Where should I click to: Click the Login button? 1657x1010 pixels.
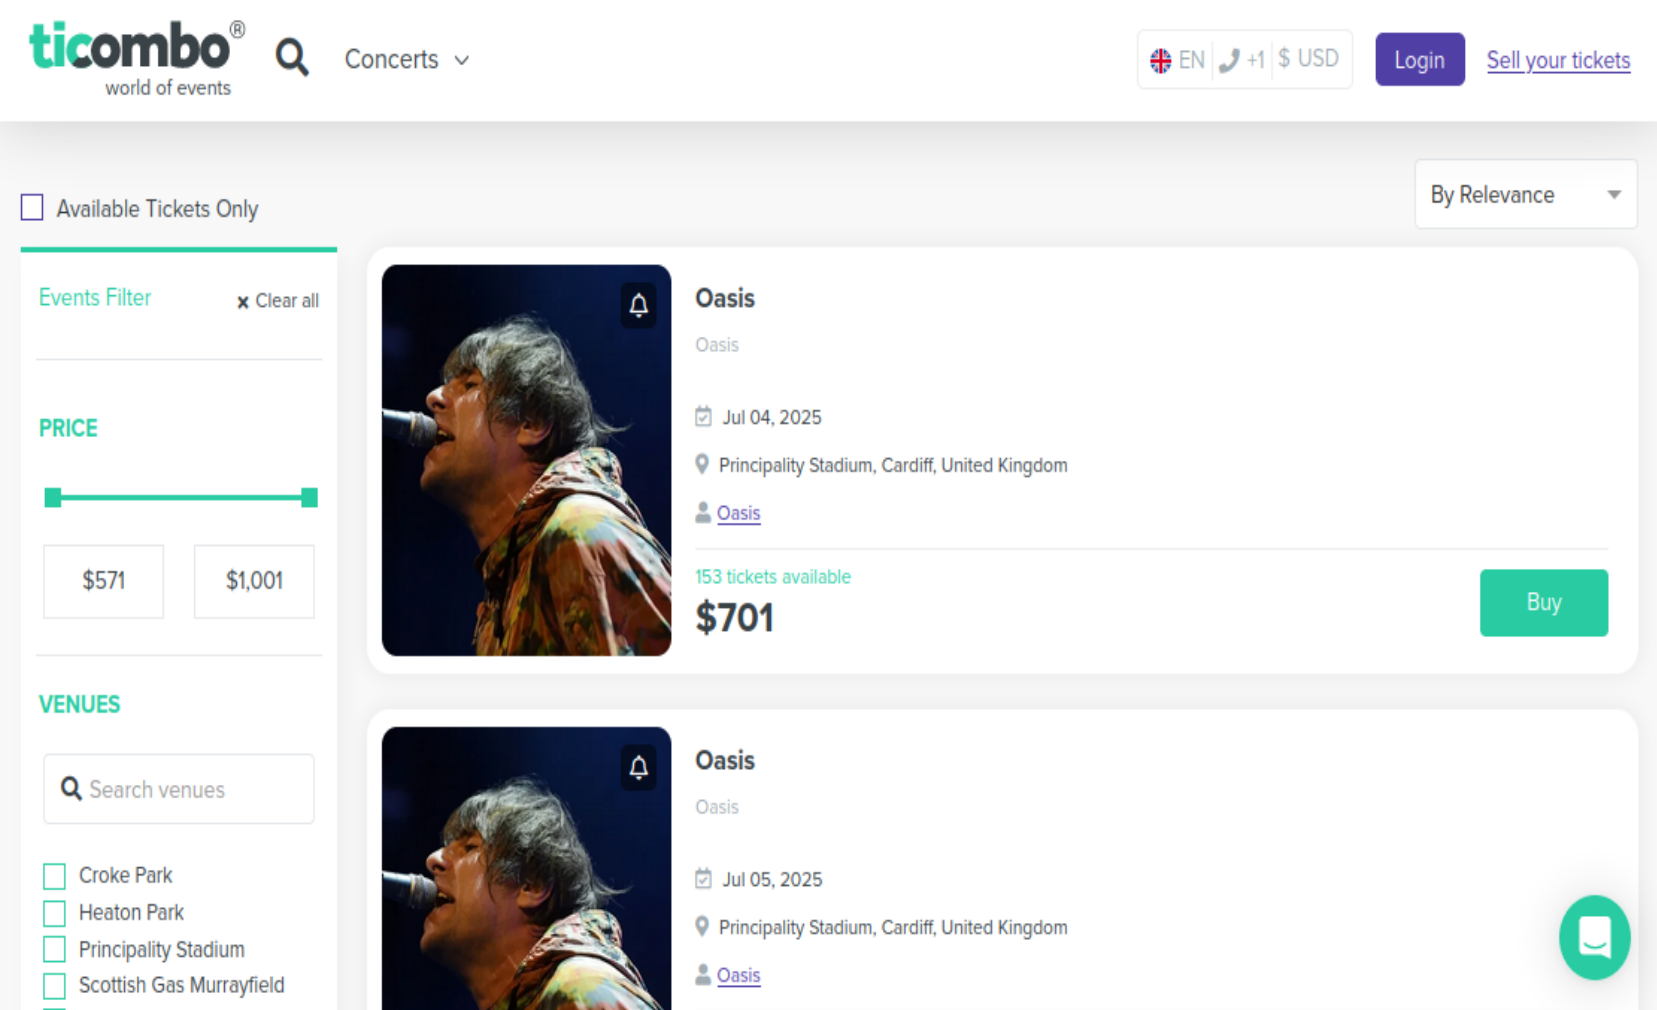click(1419, 60)
